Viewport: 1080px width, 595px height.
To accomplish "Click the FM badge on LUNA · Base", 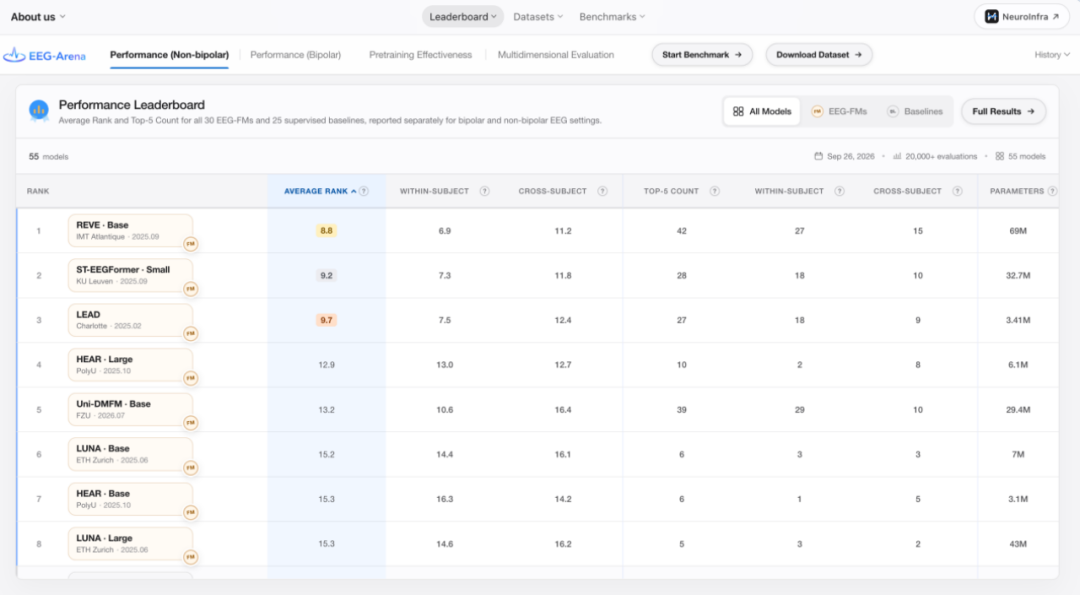I will tap(191, 468).
